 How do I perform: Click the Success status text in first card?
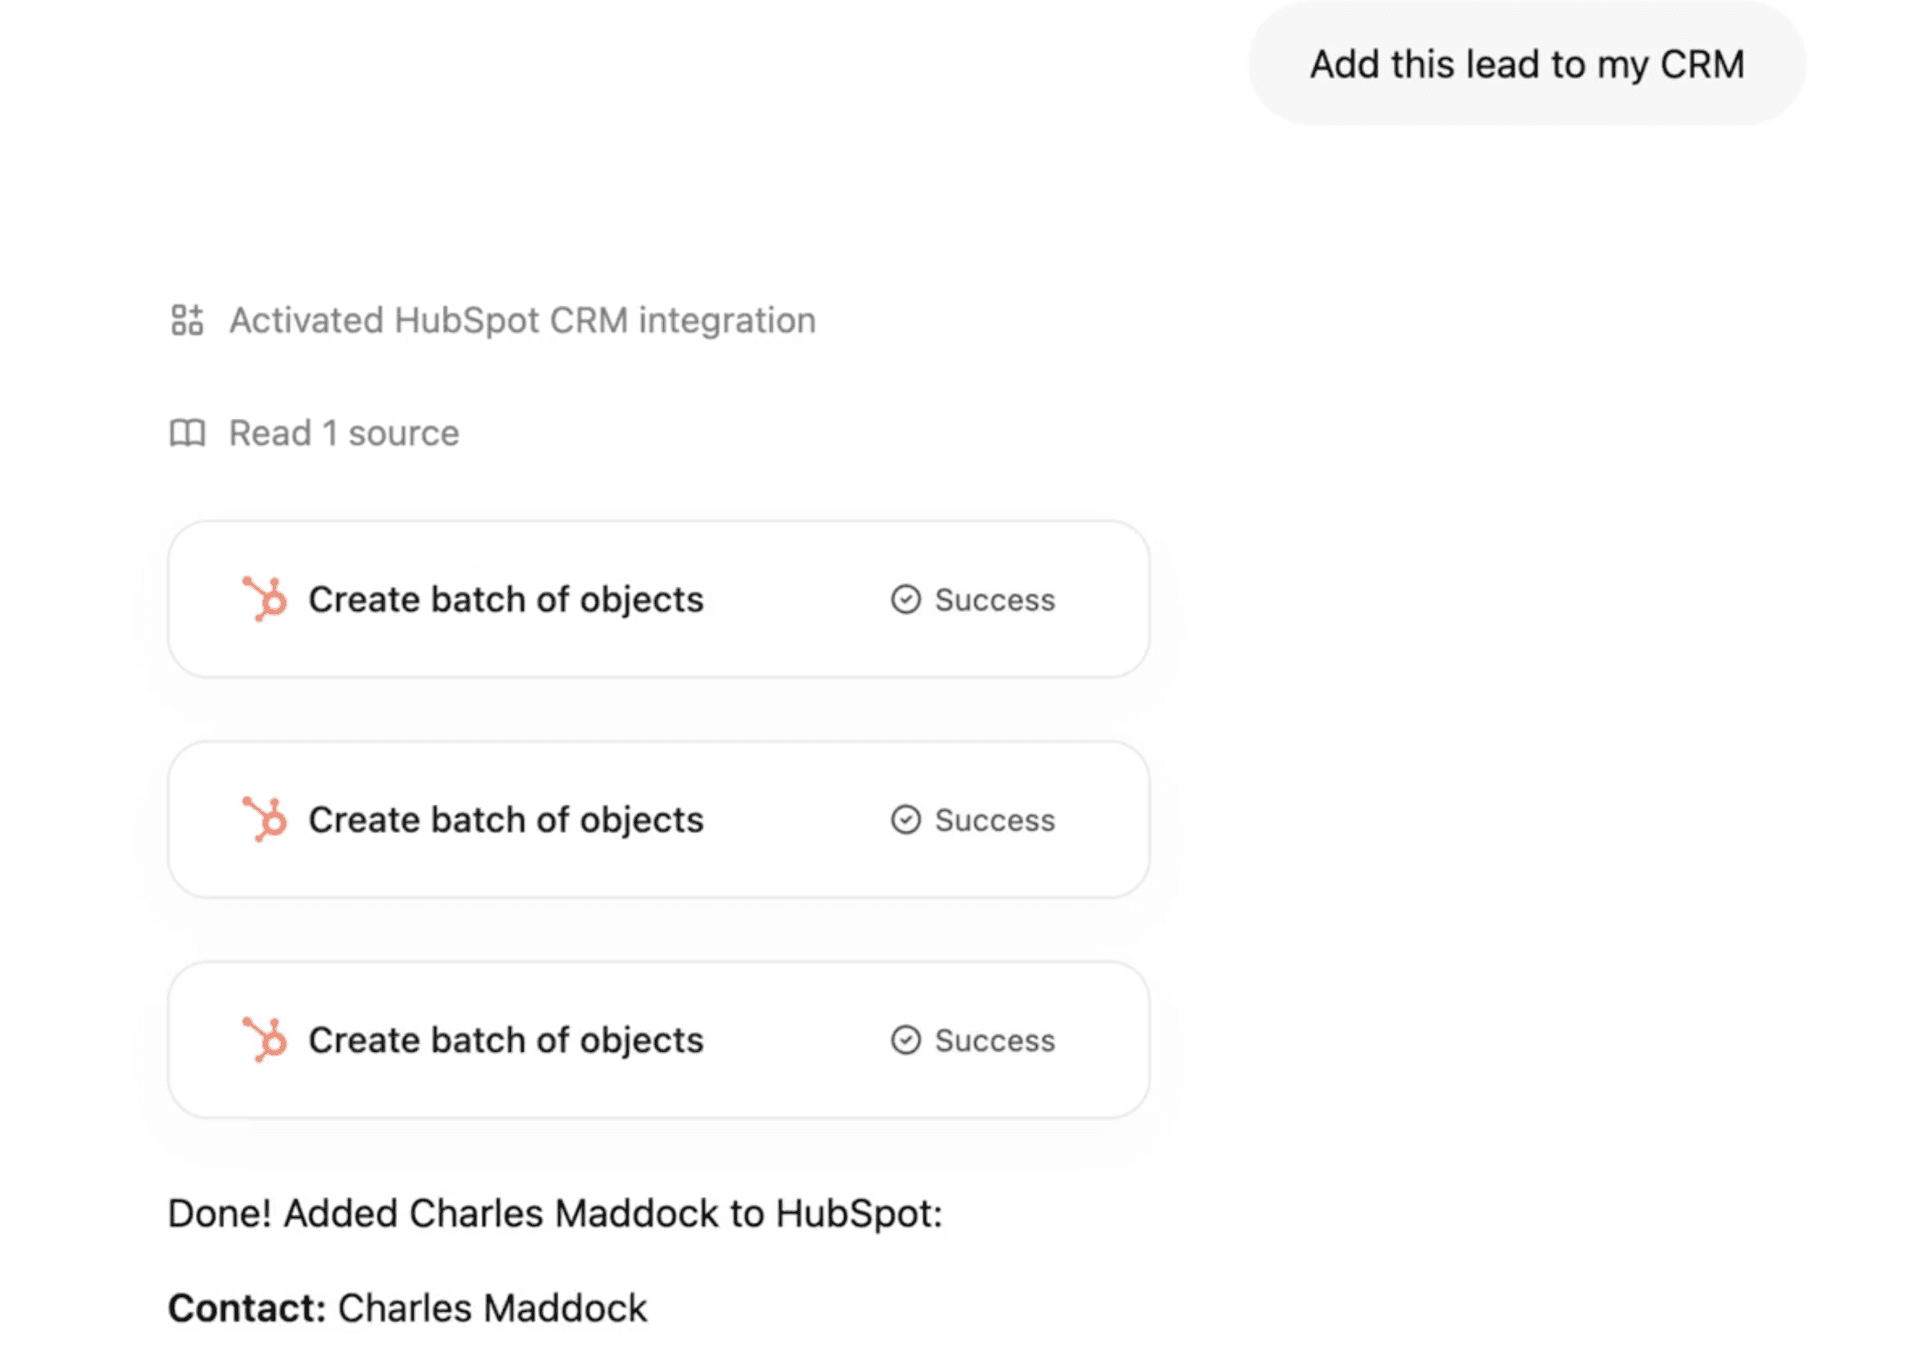[994, 600]
